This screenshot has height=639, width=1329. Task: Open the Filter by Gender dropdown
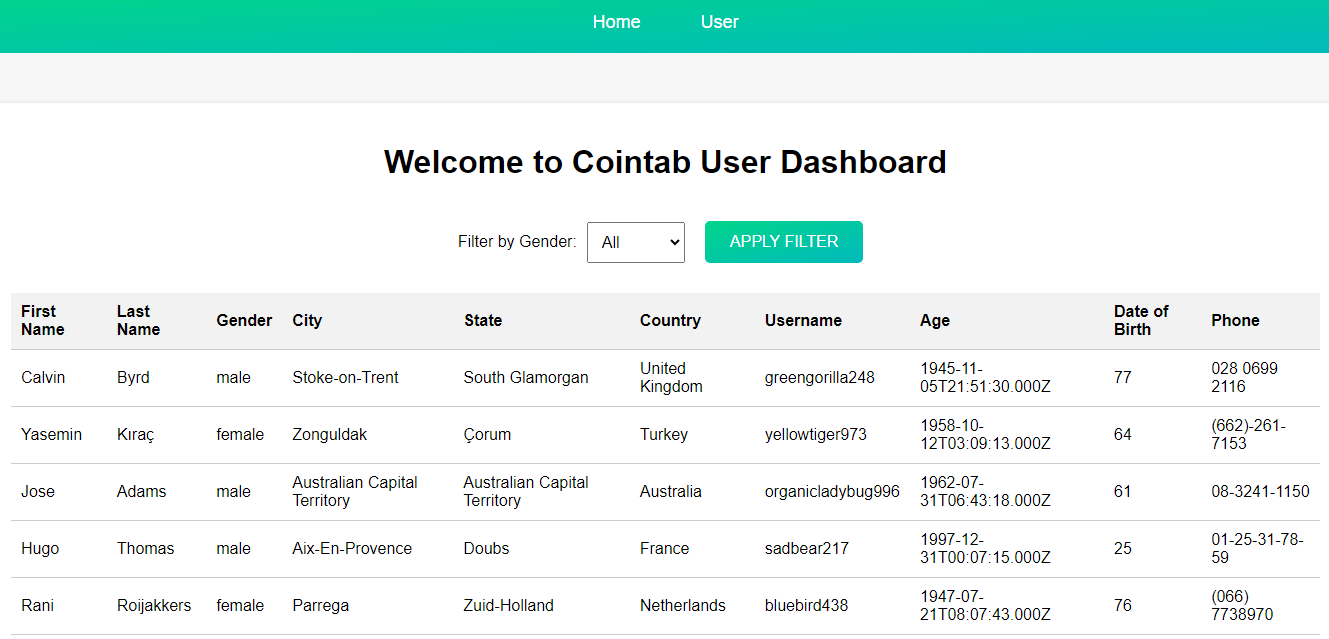pyautogui.click(x=635, y=242)
